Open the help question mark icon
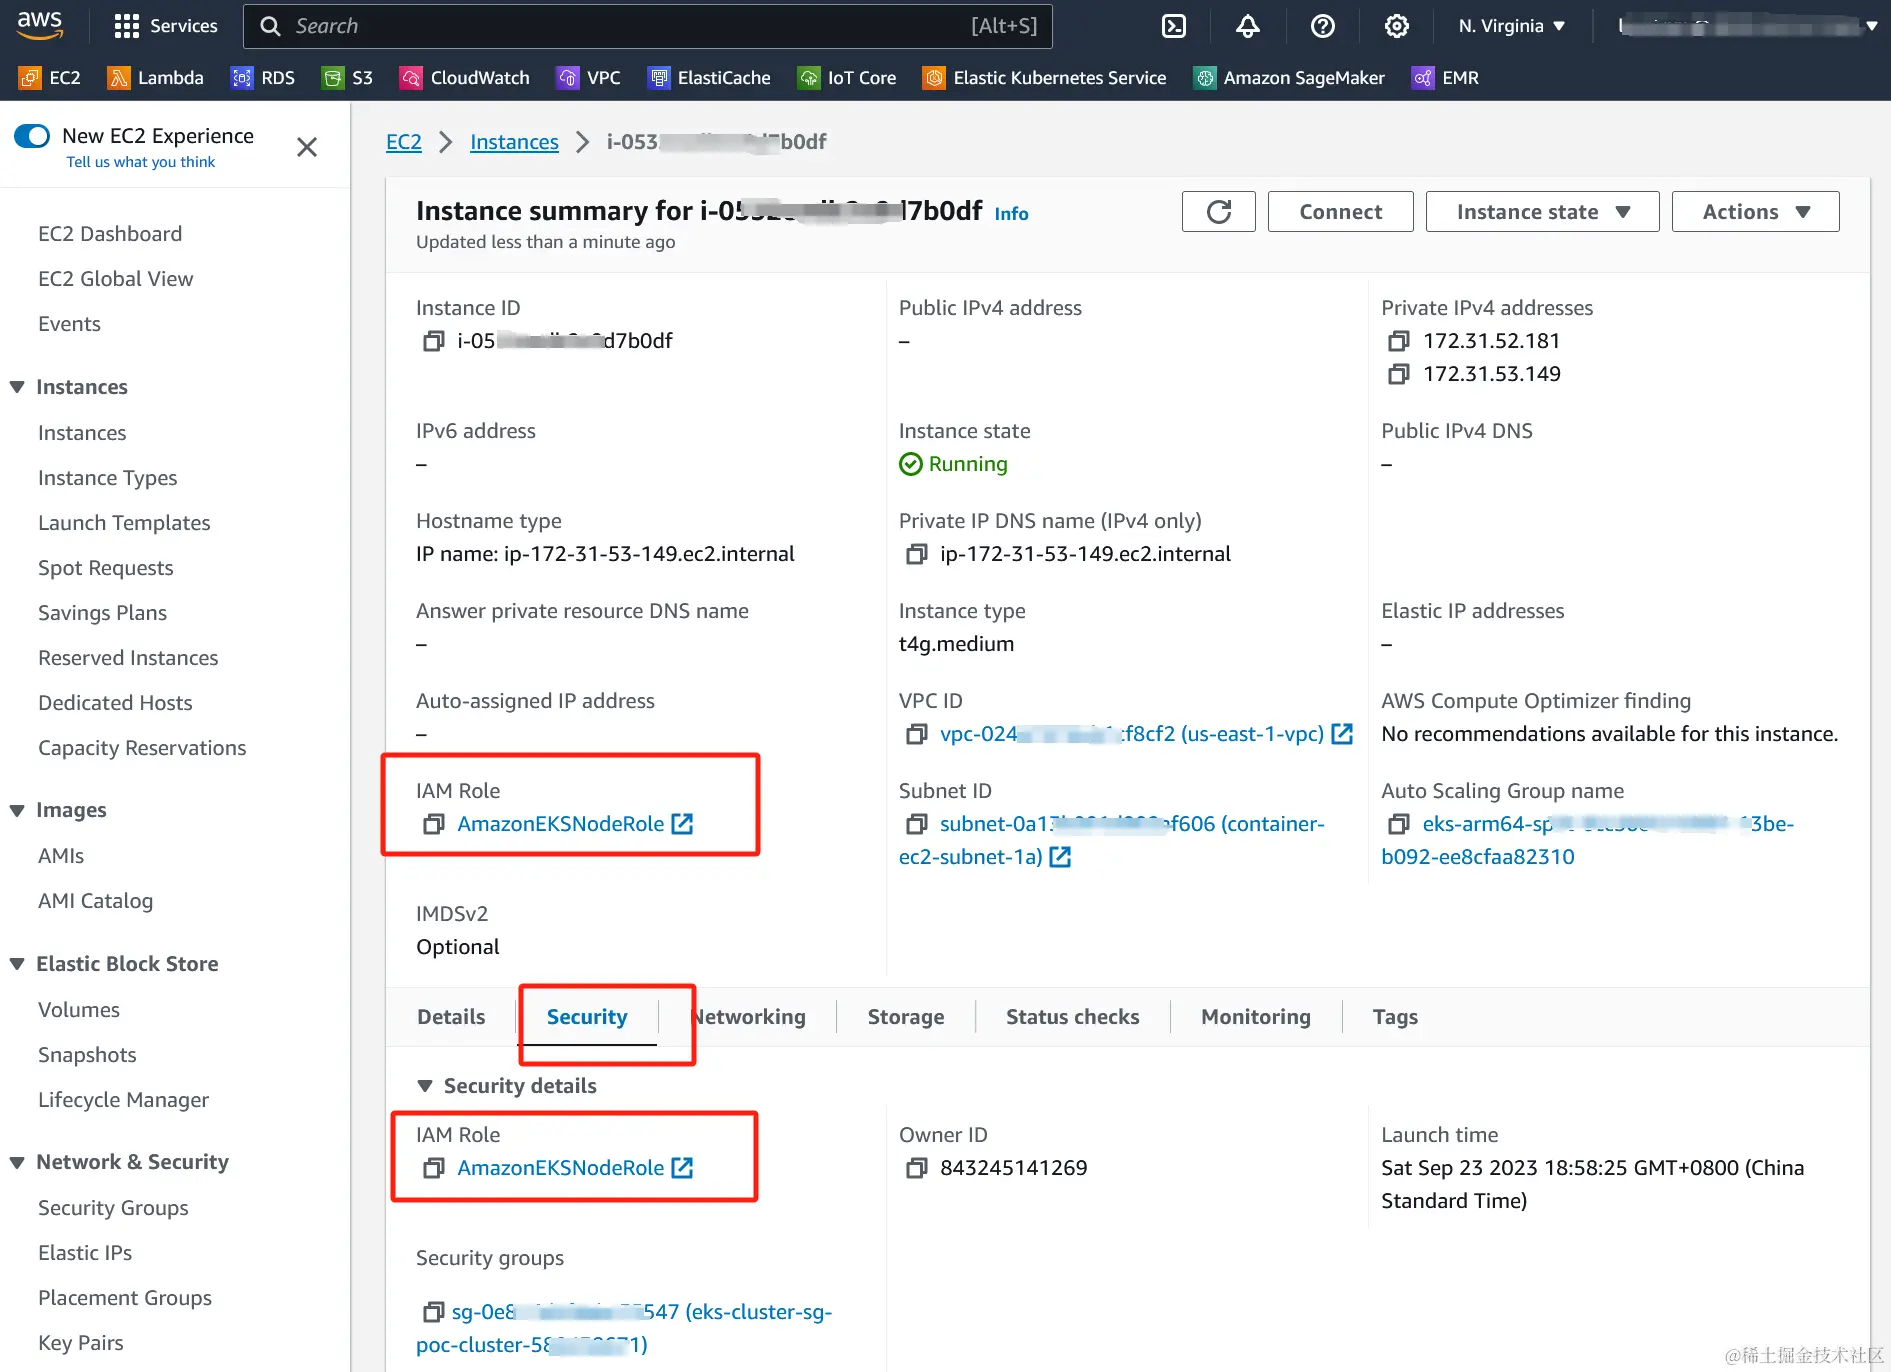 tap(1322, 26)
